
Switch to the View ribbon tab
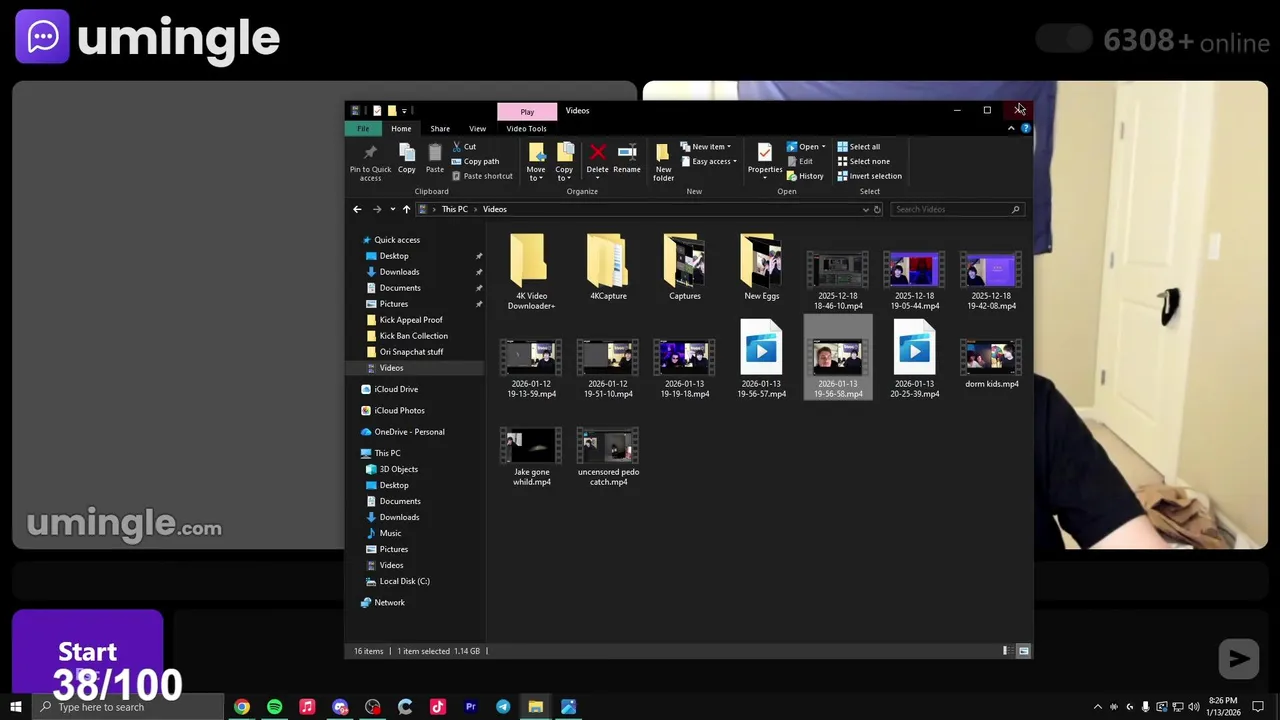coord(477,128)
